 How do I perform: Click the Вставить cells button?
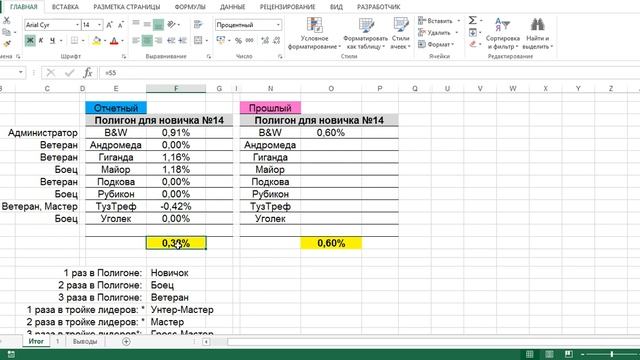pyautogui.click(x=439, y=20)
